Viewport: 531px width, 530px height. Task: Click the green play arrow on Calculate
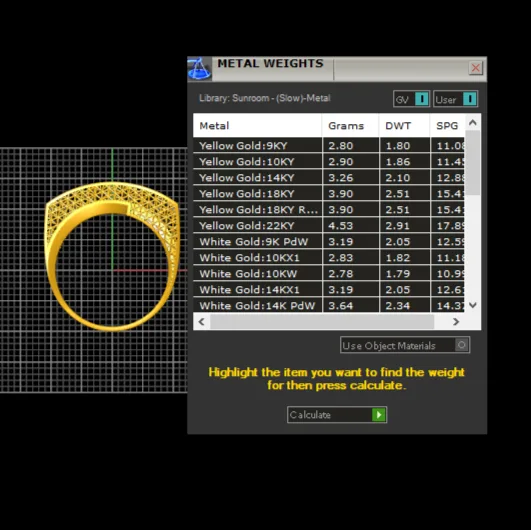379,415
